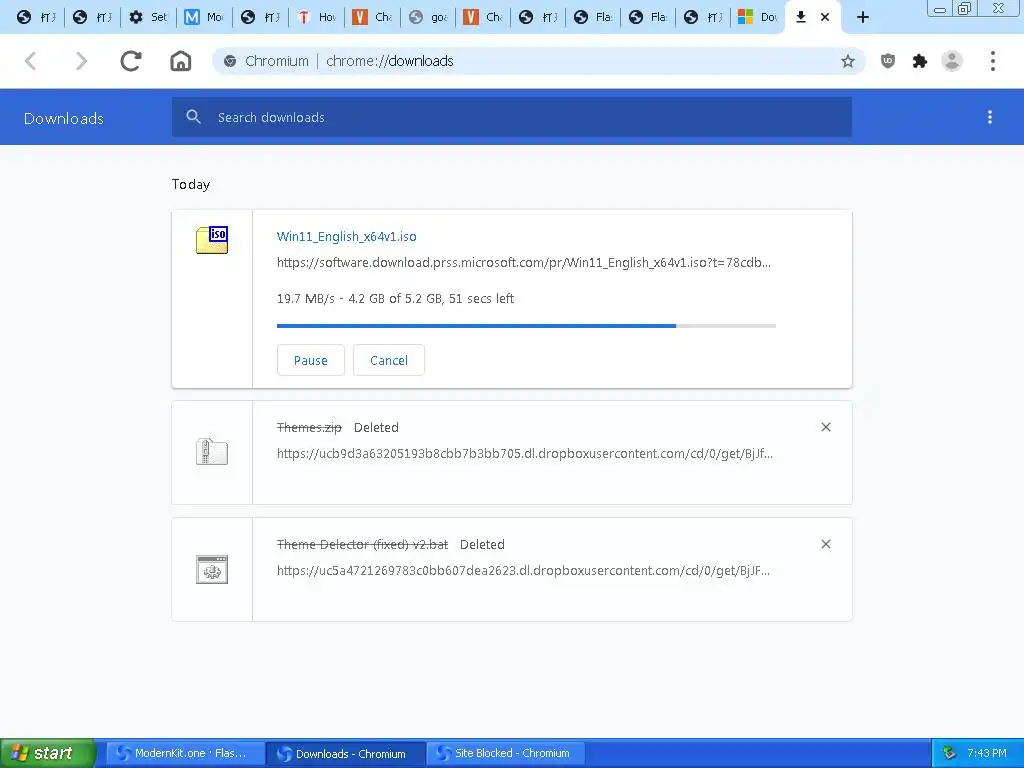This screenshot has height=768, width=1024.
Task: Open the Downloads page more-actions menu
Action: pos(990,117)
